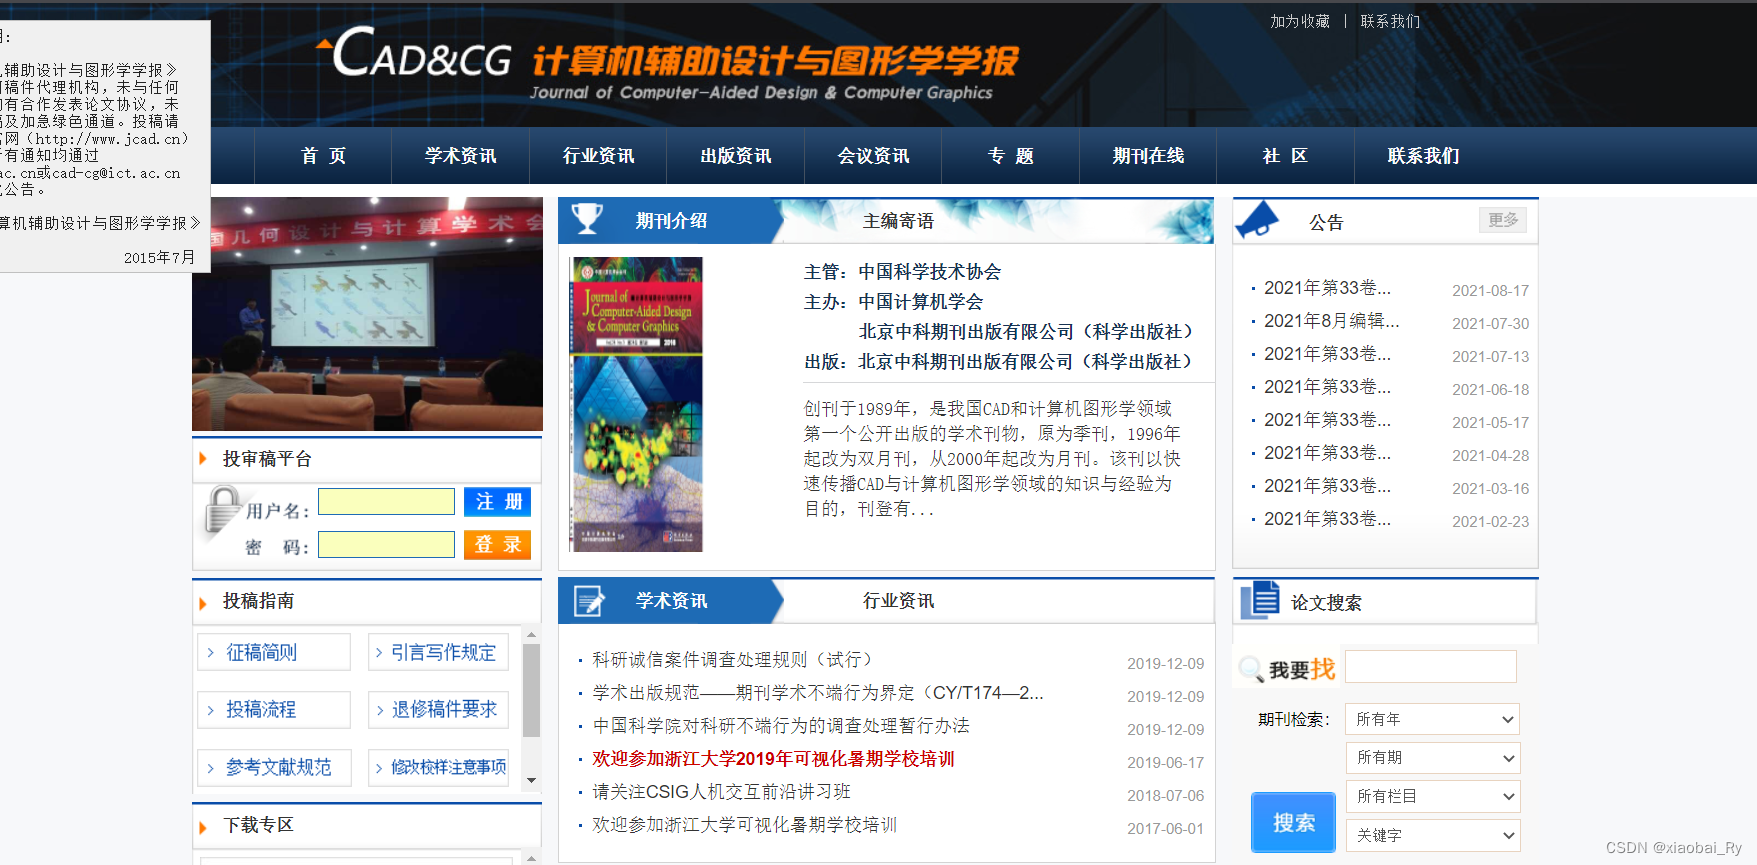Viewport: 1757px width, 865px height.
Task: Click 加为收藏 link at top
Action: point(1300,21)
